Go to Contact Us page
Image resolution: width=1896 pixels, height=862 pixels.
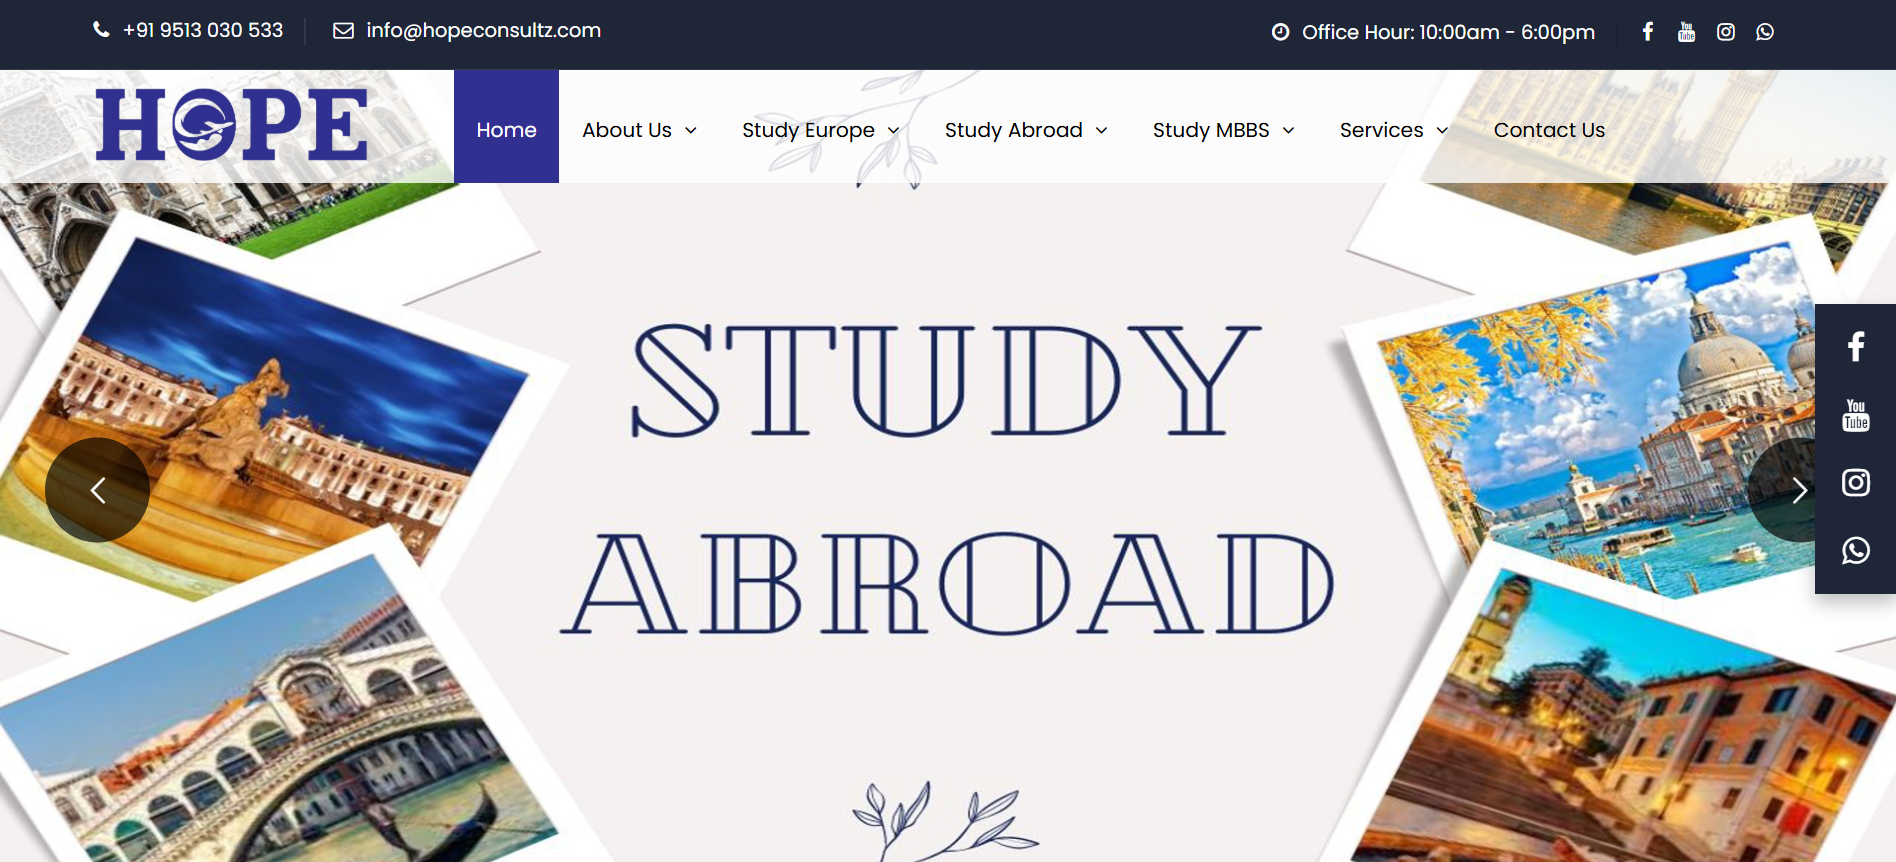(x=1549, y=130)
